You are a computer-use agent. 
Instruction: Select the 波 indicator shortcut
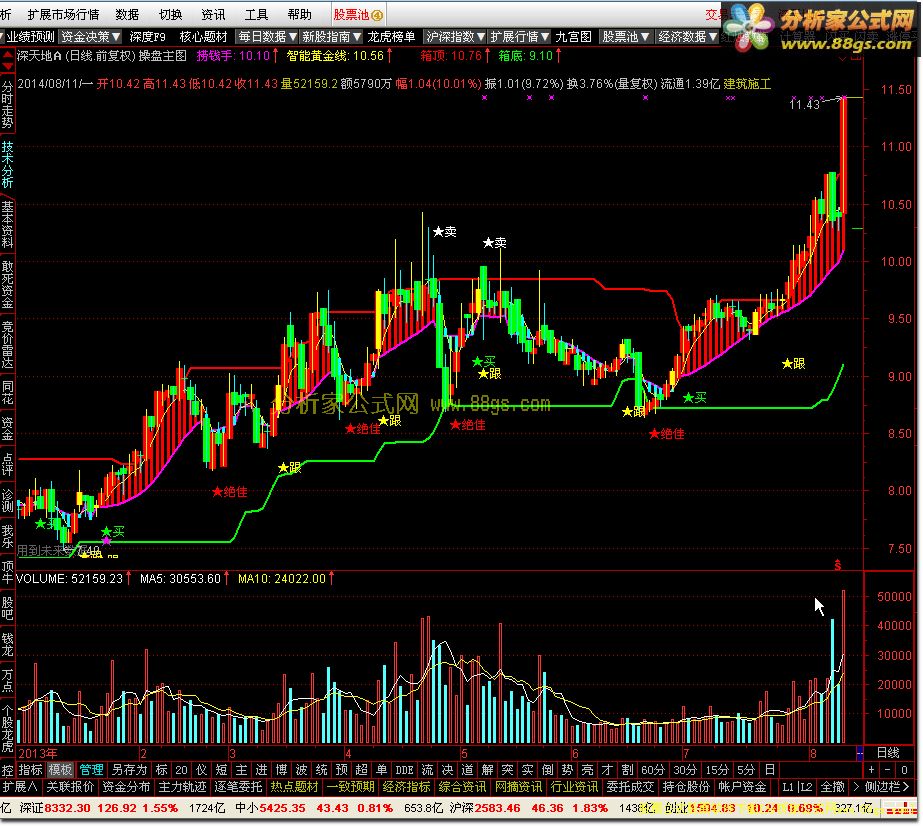coord(301,770)
